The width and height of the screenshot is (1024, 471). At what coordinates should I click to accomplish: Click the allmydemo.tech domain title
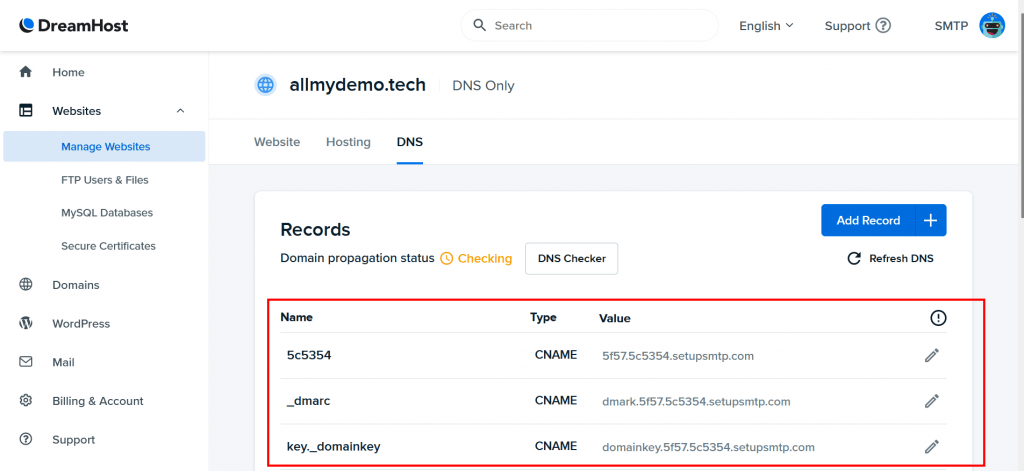pos(358,85)
